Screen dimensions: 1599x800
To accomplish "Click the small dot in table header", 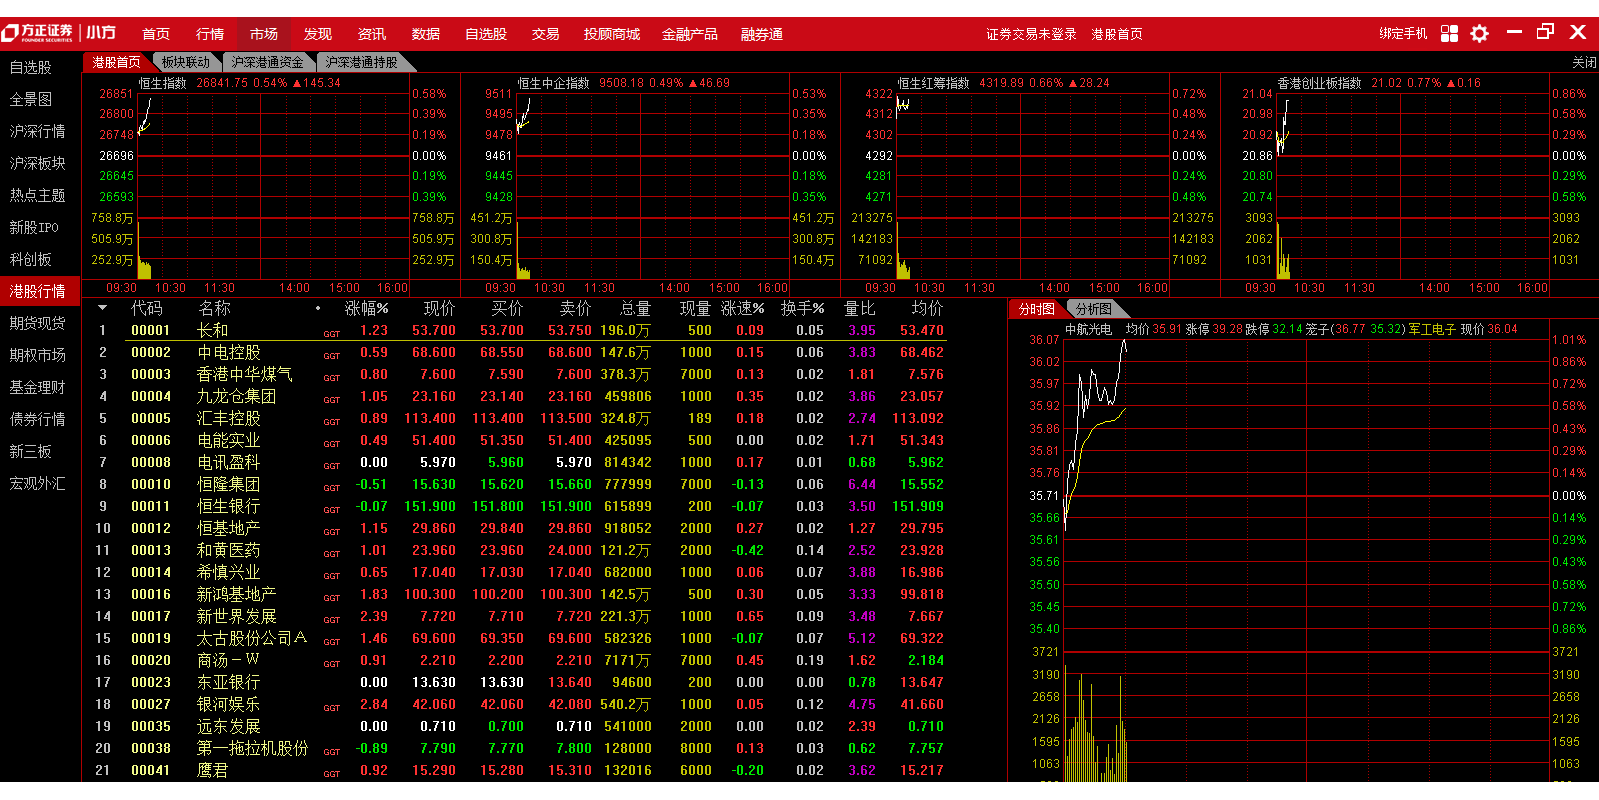I will [x=318, y=309].
